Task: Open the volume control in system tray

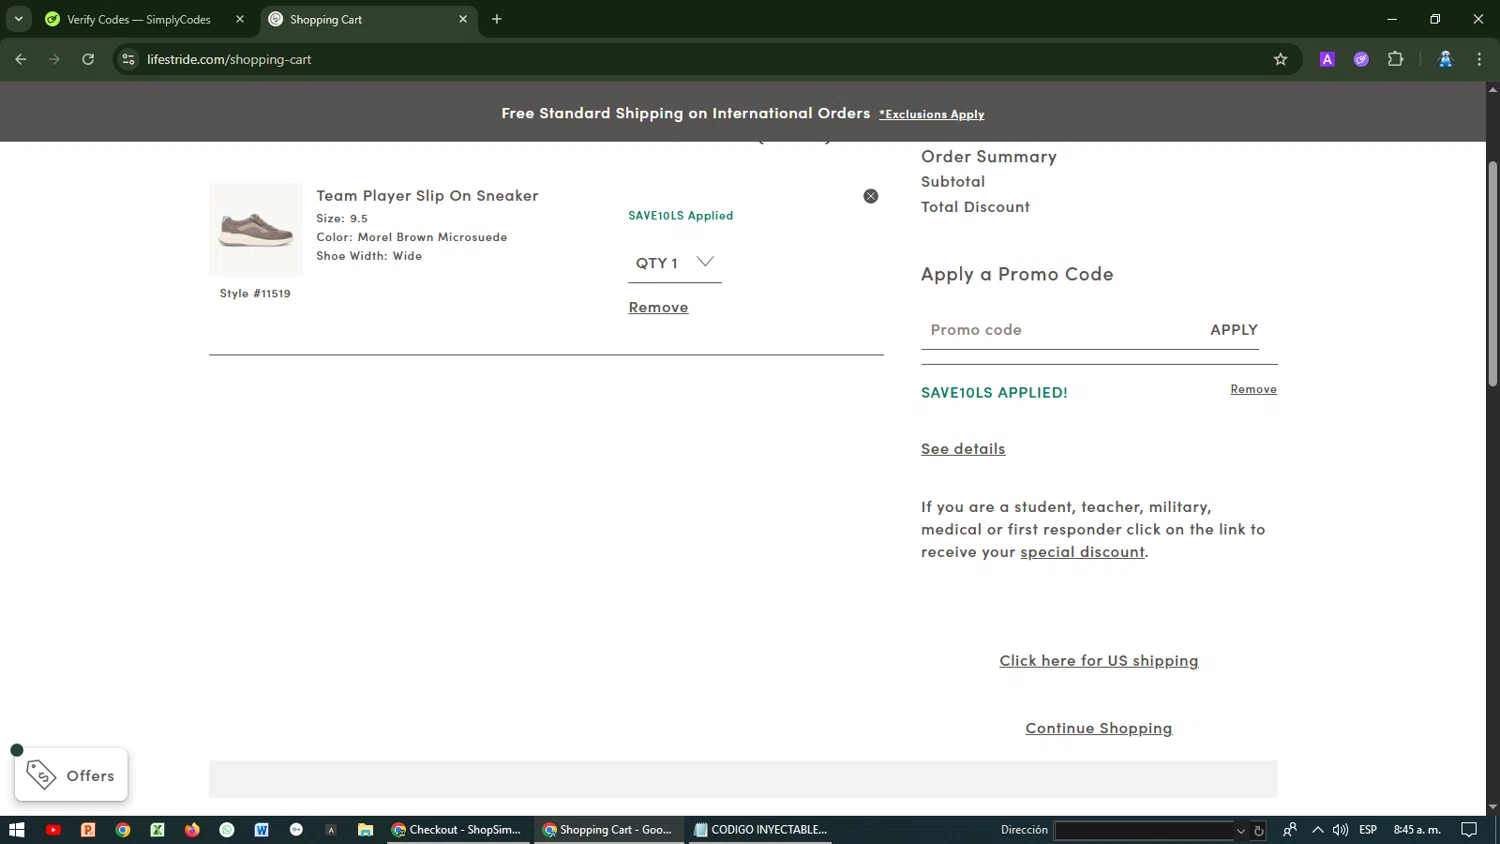Action: pyautogui.click(x=1340, y=830)
